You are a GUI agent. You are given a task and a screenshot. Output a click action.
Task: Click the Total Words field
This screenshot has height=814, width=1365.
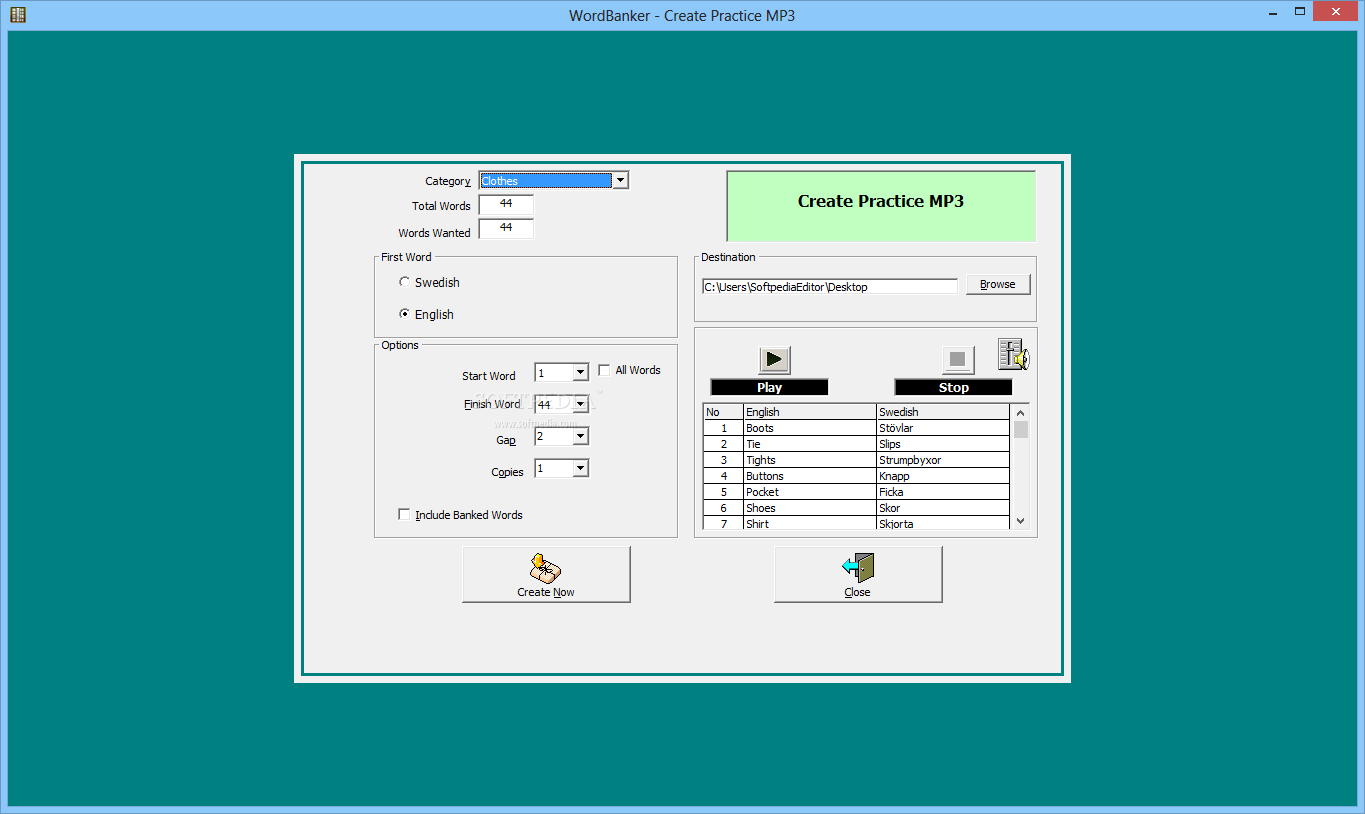pyautogui.click(x=506, y=205)
